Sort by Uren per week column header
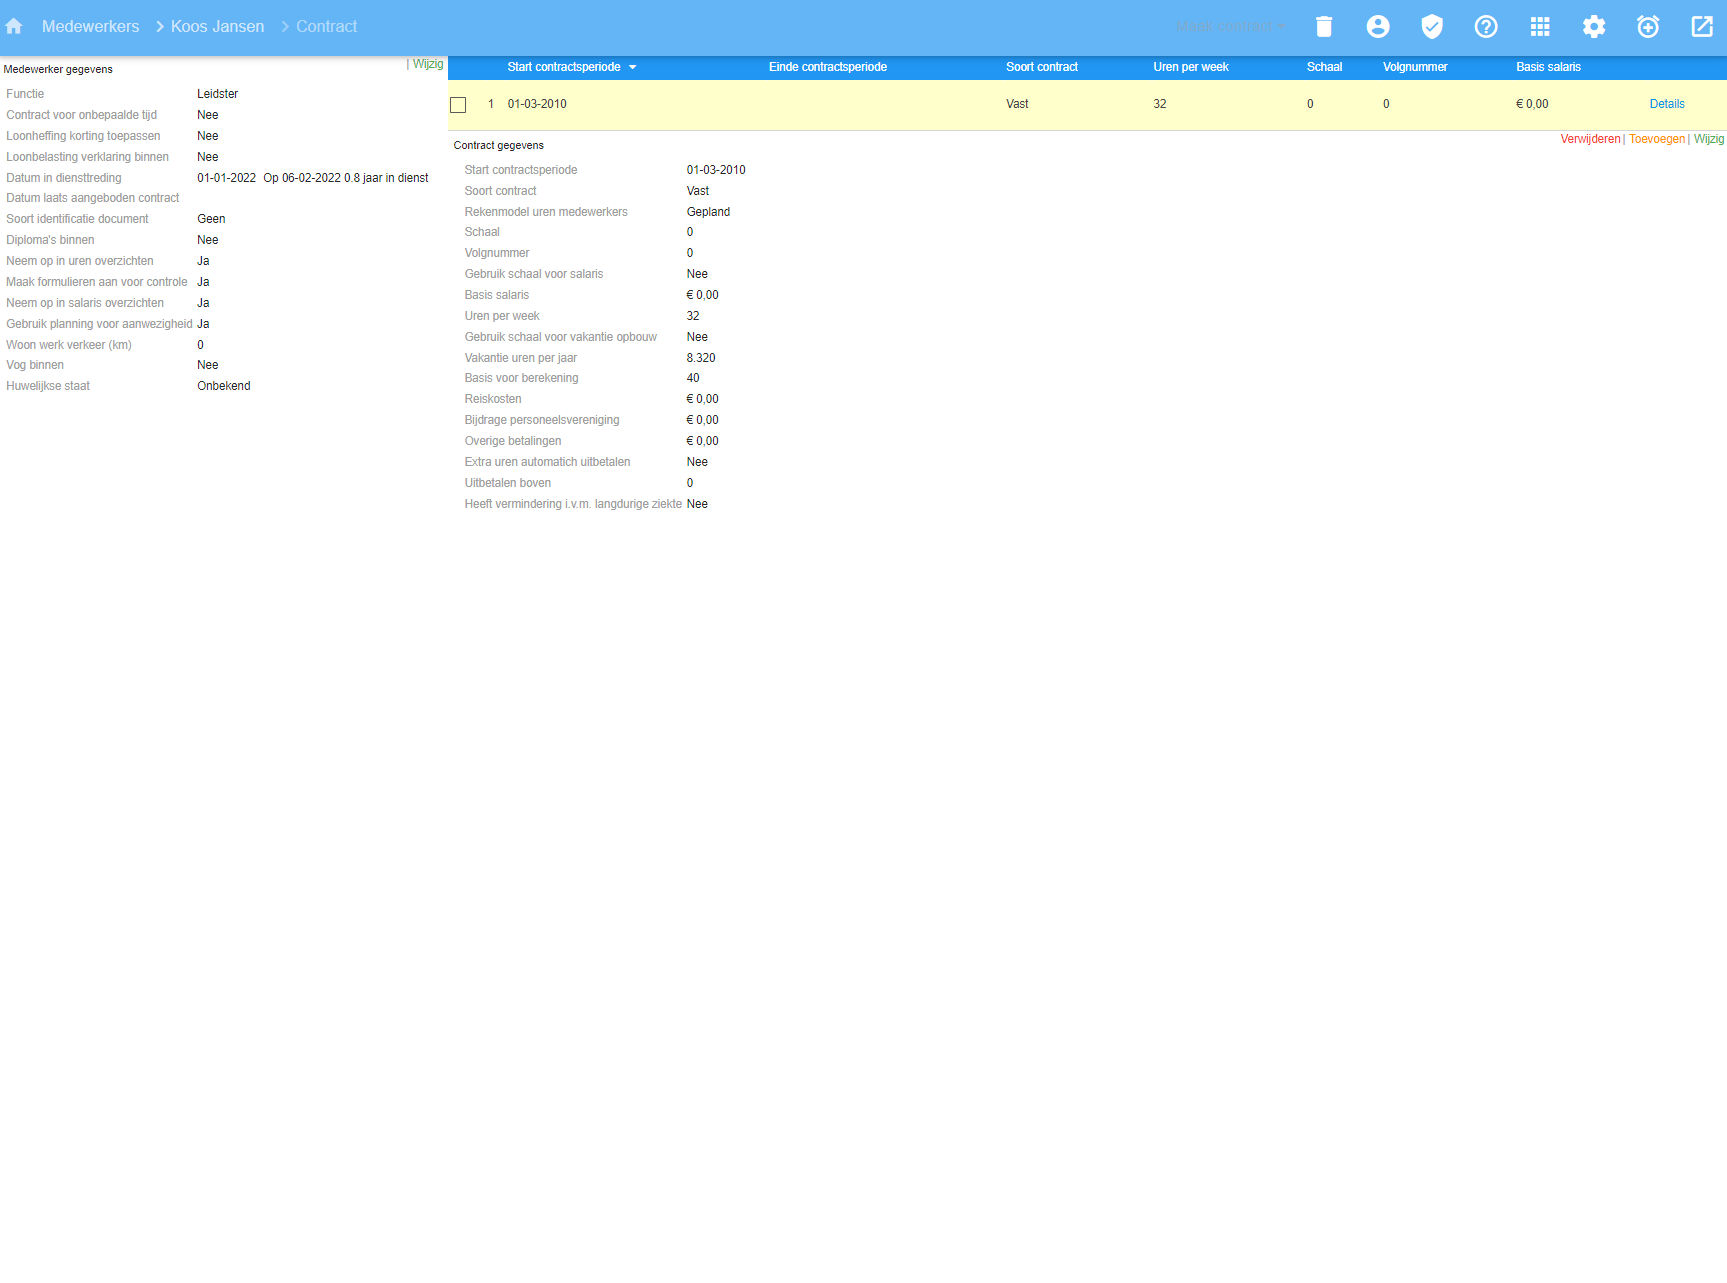This screenshot has height=1283, width=1727. coord(1190,67)
